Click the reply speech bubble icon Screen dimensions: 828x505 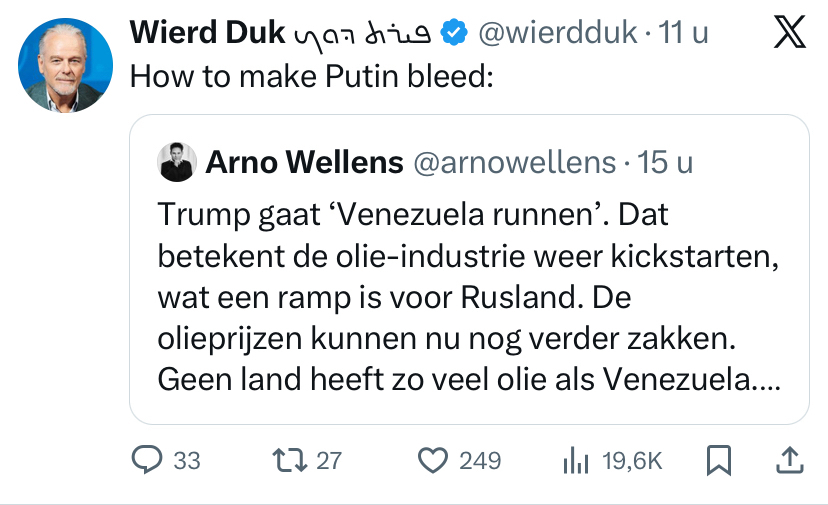pos(148,460)
